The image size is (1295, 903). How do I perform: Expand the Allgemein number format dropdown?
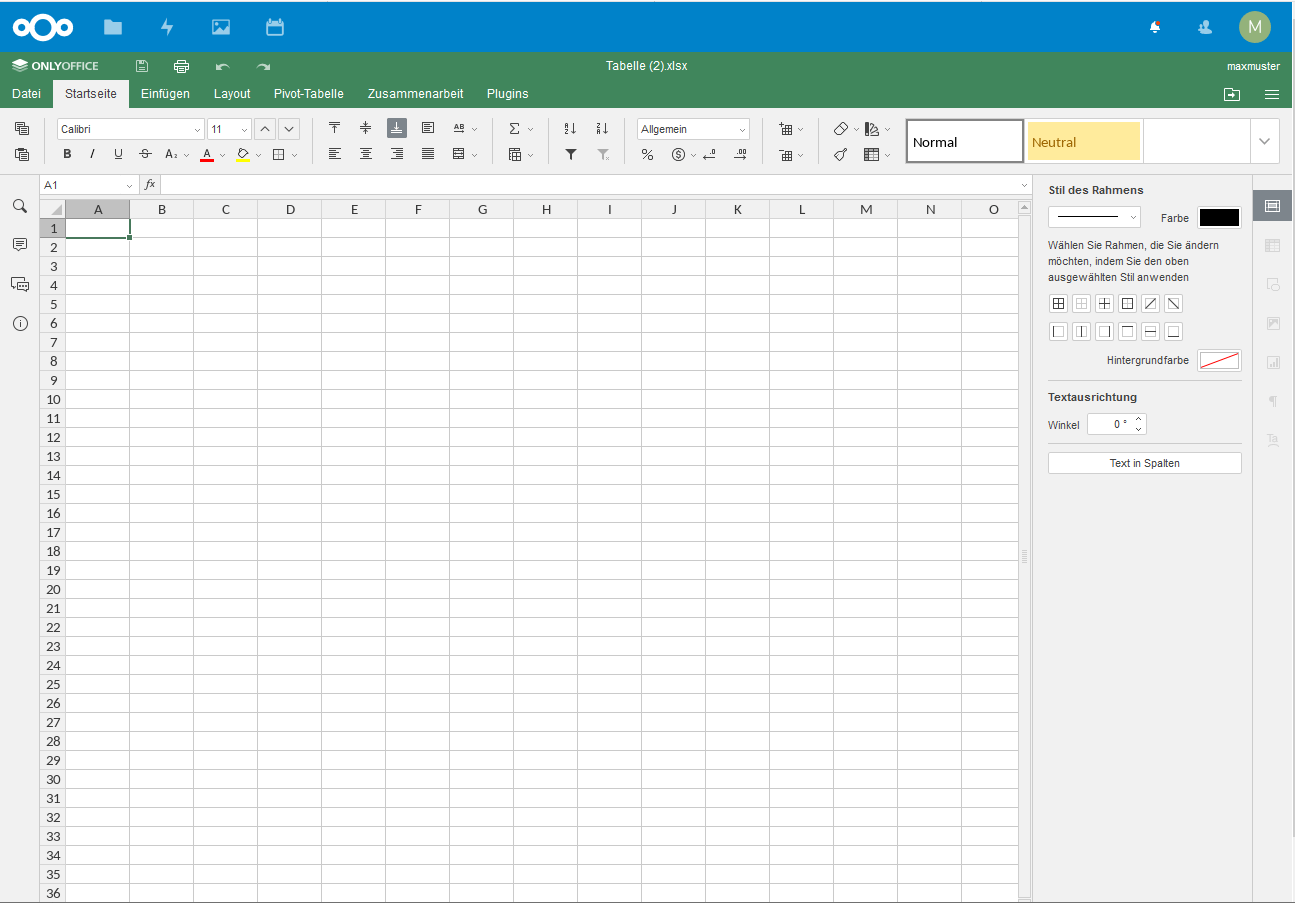coord(693,129)
